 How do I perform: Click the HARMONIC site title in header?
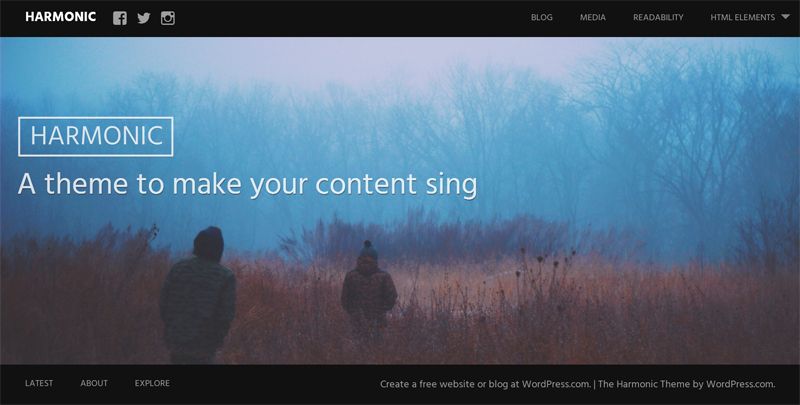[x=61, y=17]
